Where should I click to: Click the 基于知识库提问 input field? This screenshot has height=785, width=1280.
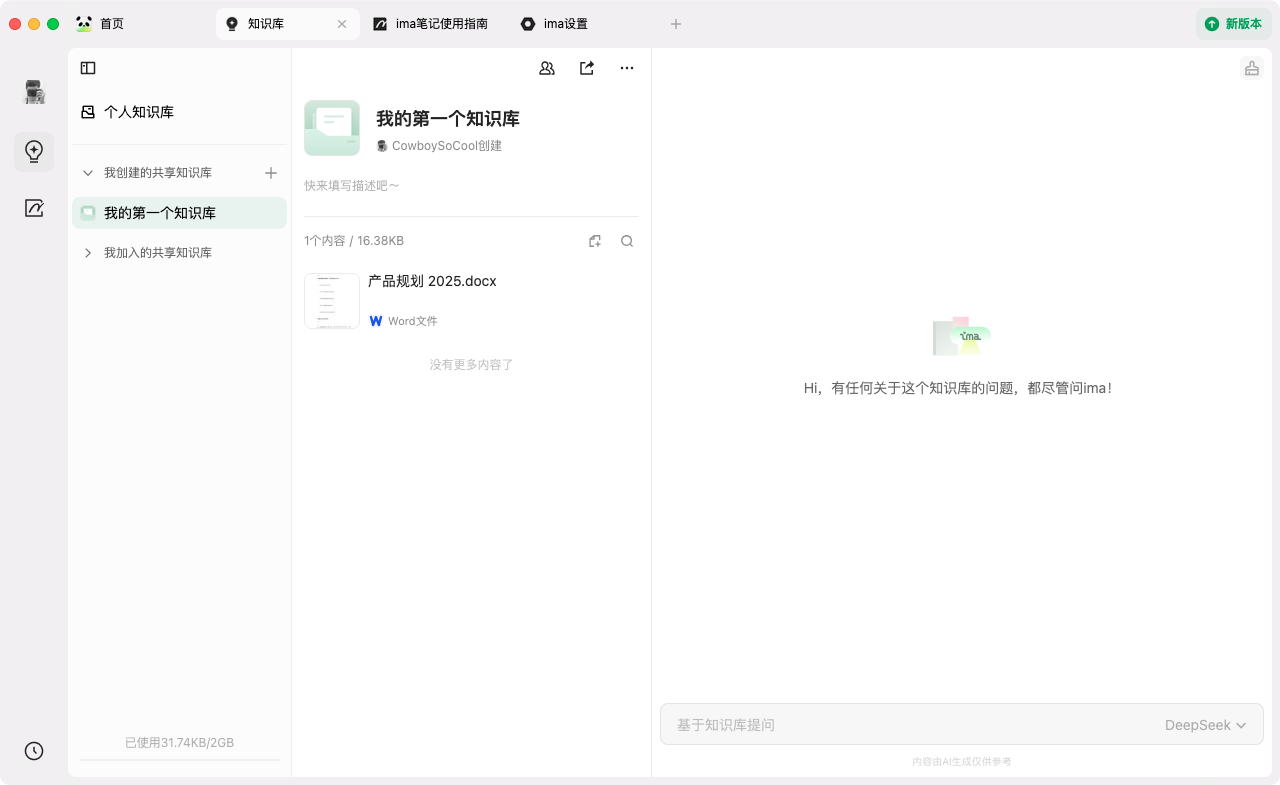(900, 725)
